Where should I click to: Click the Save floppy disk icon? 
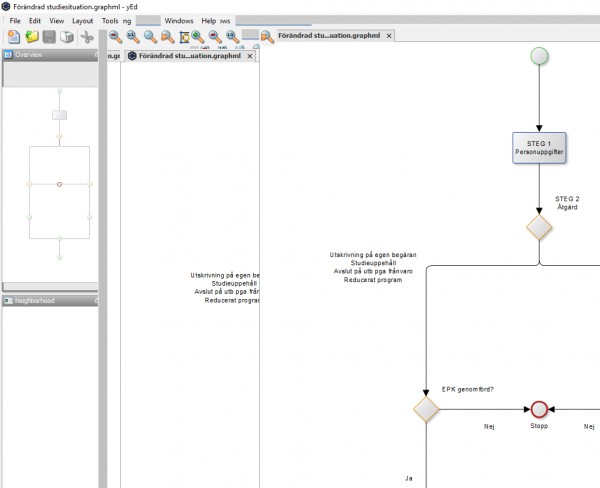(49, 37)
